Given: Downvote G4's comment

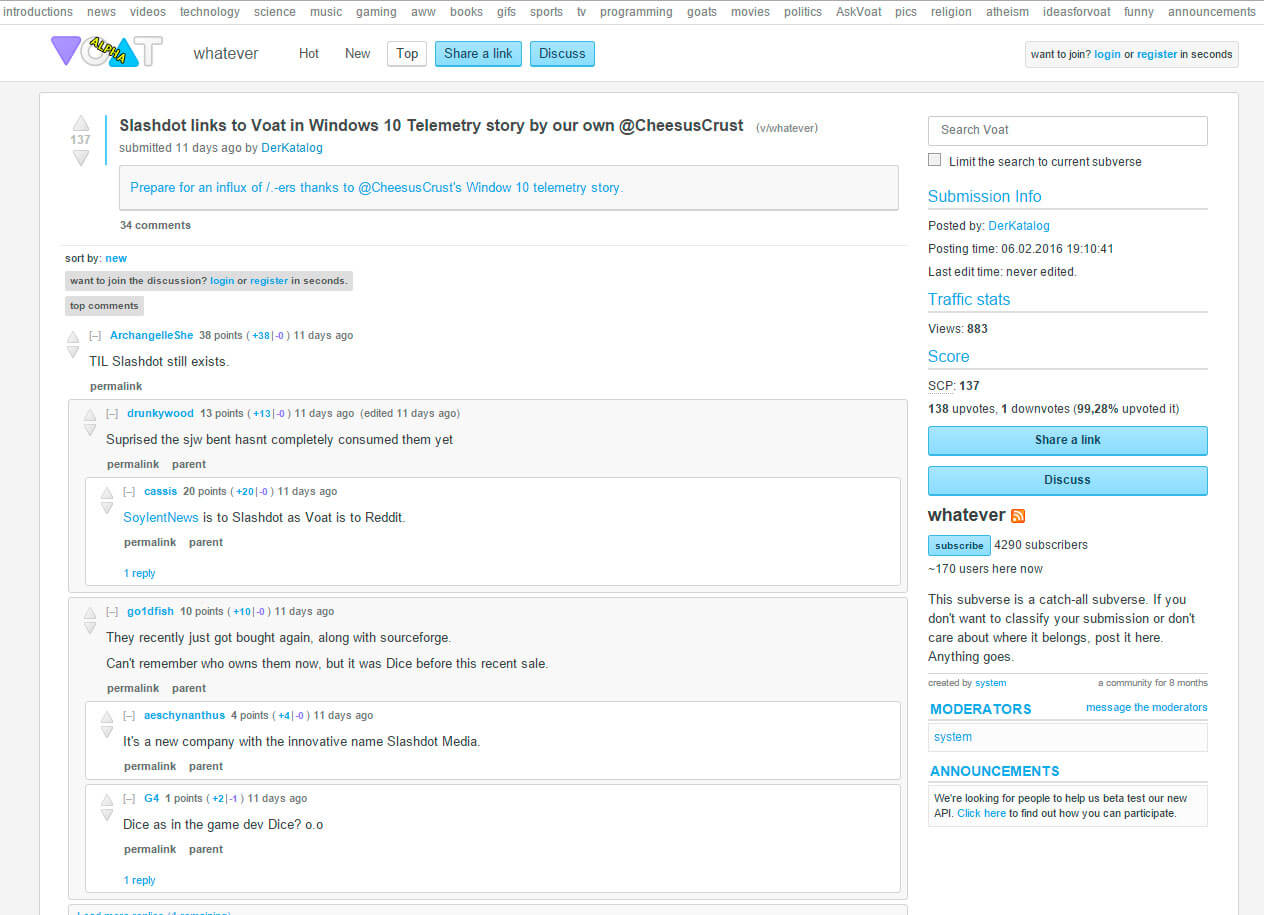Looking at the screenshot, I should click(107, 815).
